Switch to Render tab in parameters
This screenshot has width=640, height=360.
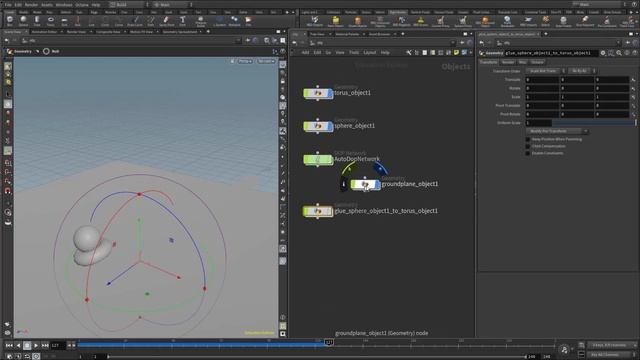pos(508,62)
